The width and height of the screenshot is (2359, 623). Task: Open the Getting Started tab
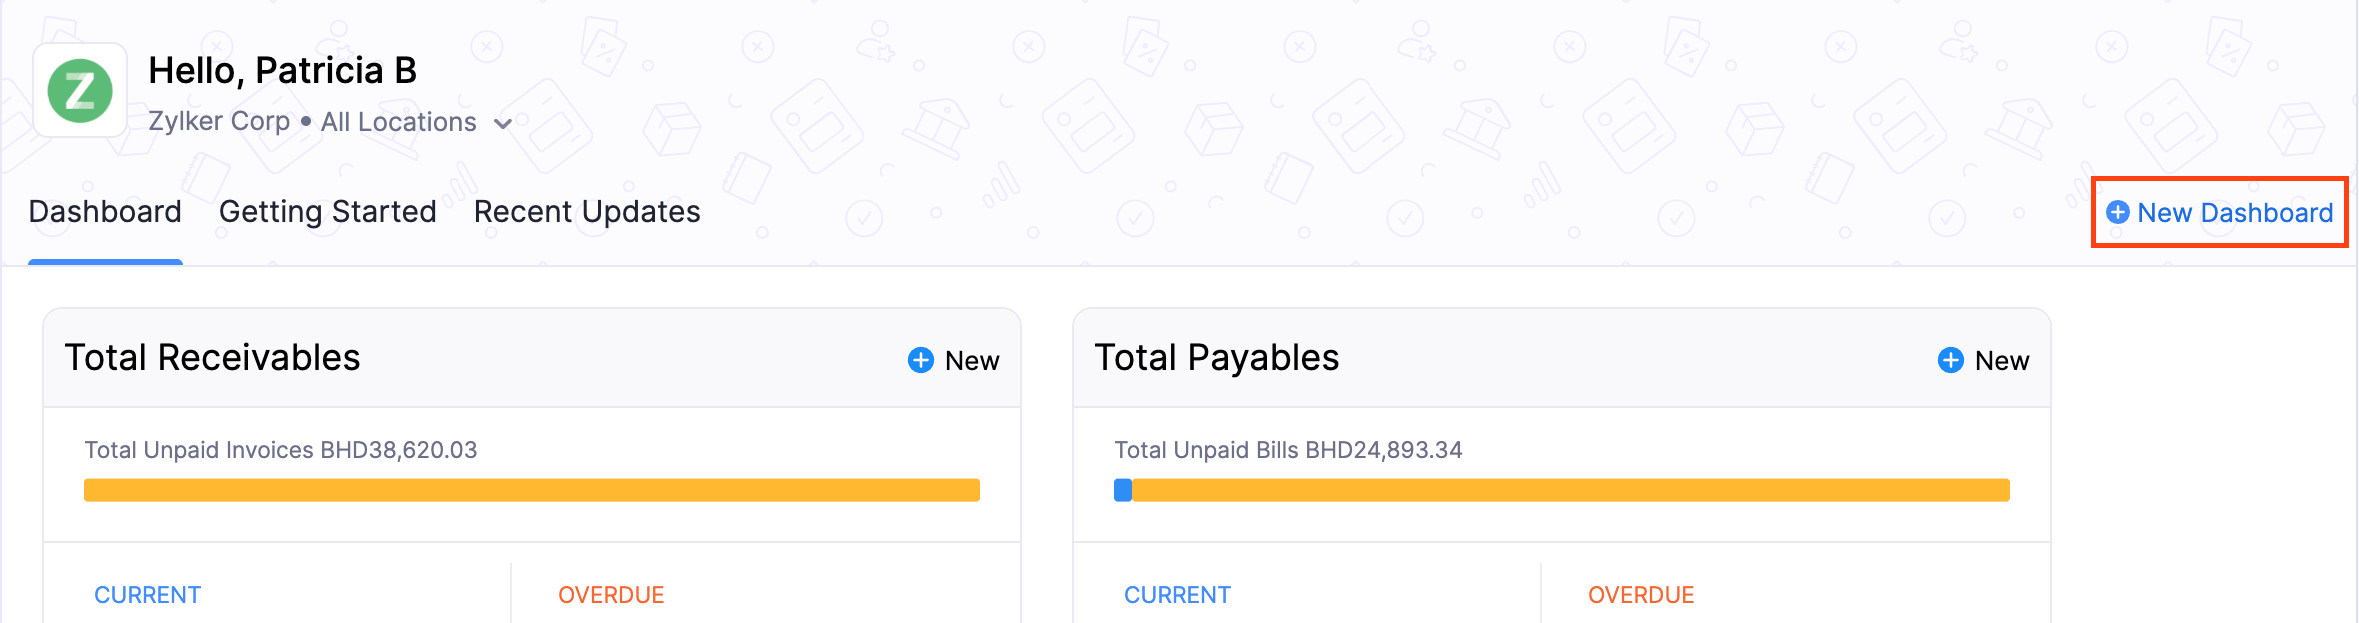tap(327, 212)
